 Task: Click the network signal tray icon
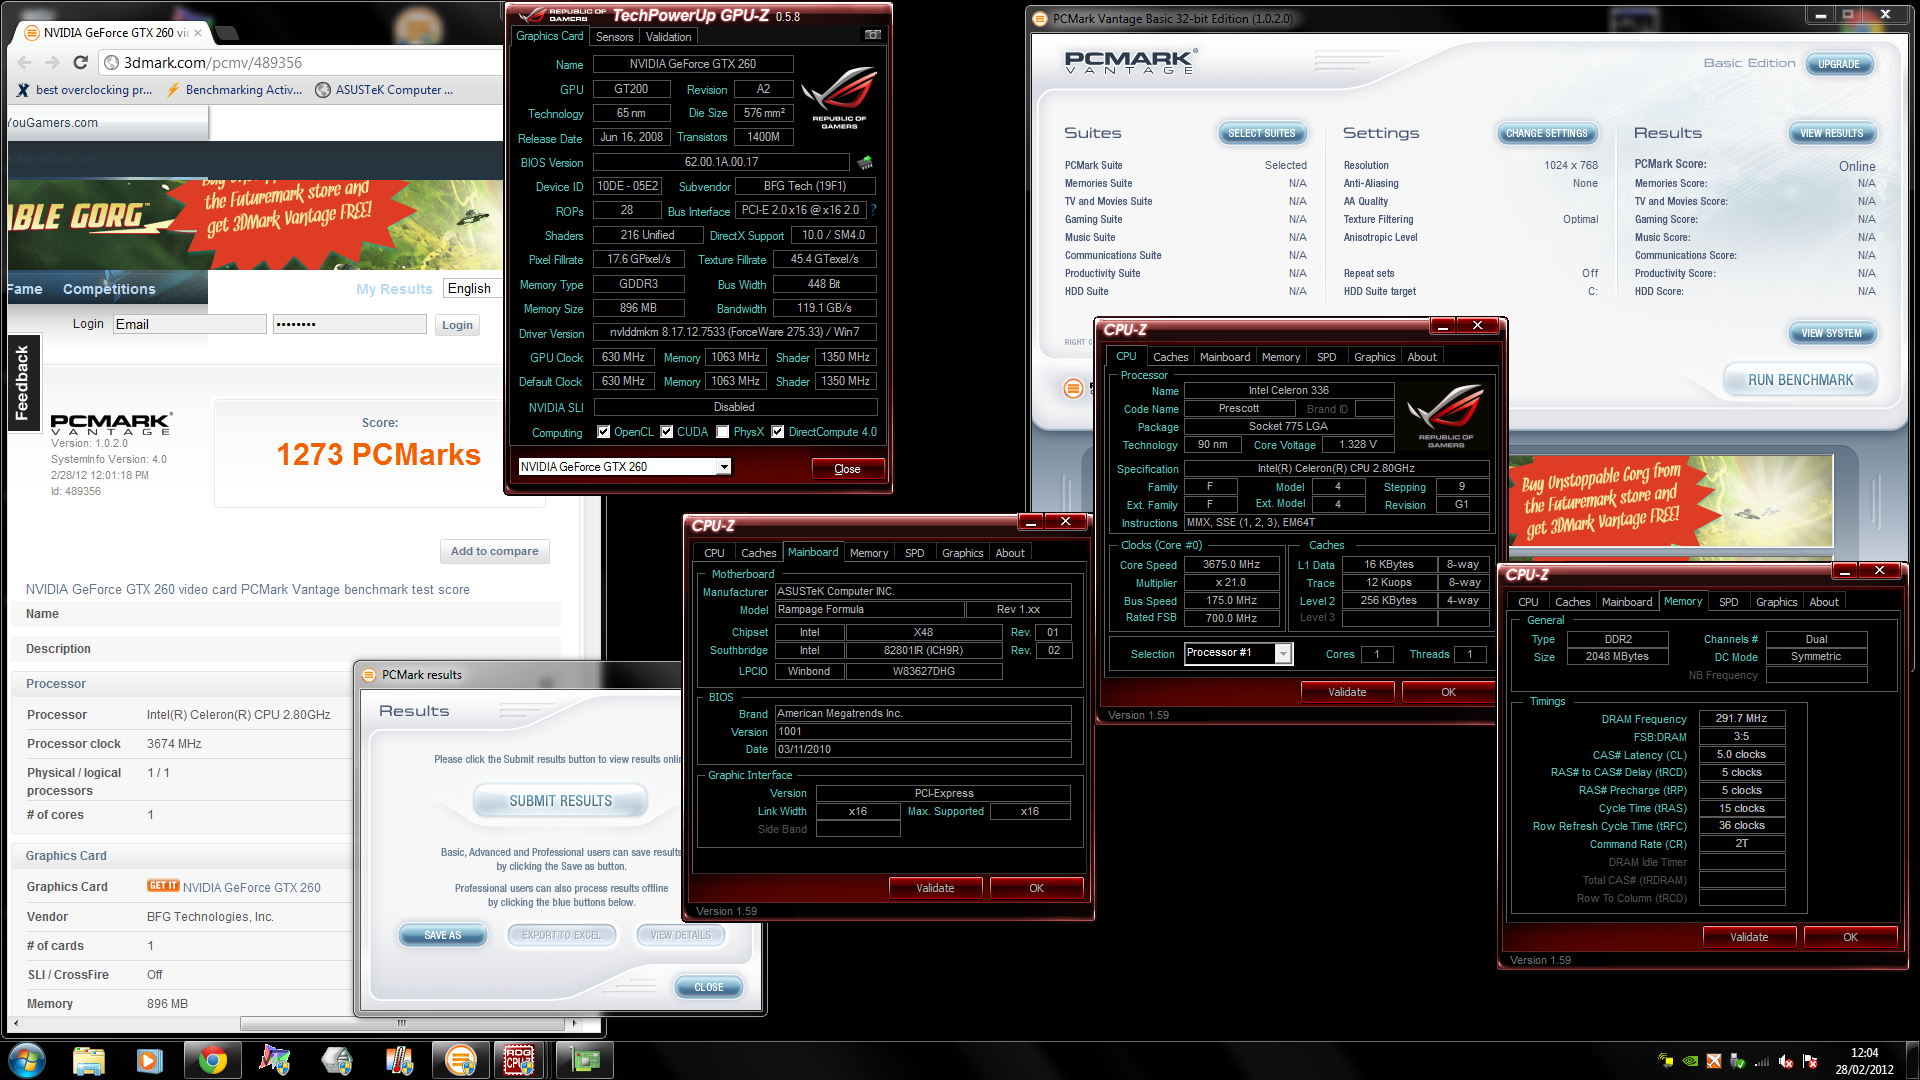click(x=1762, y=1061)
